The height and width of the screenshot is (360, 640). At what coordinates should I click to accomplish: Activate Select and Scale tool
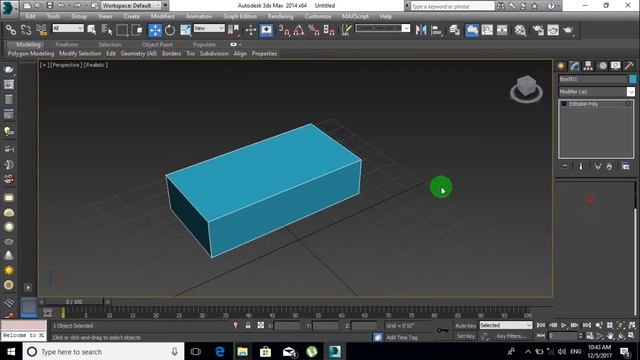185,30
